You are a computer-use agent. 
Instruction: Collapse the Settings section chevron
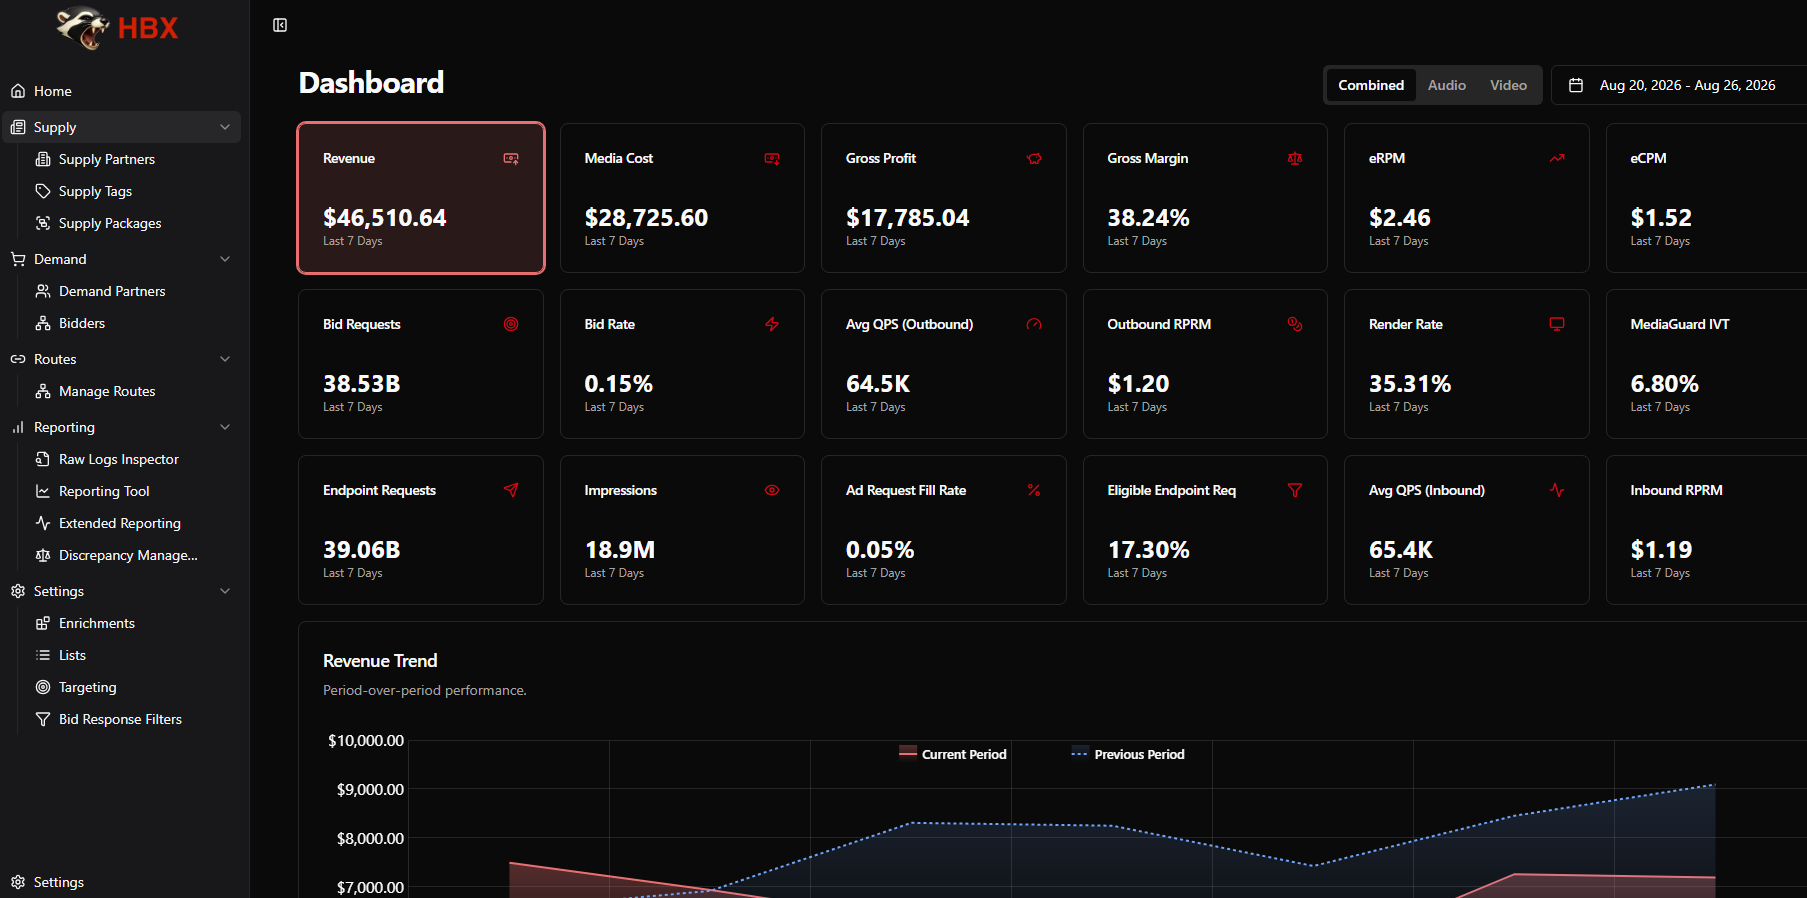225,591
